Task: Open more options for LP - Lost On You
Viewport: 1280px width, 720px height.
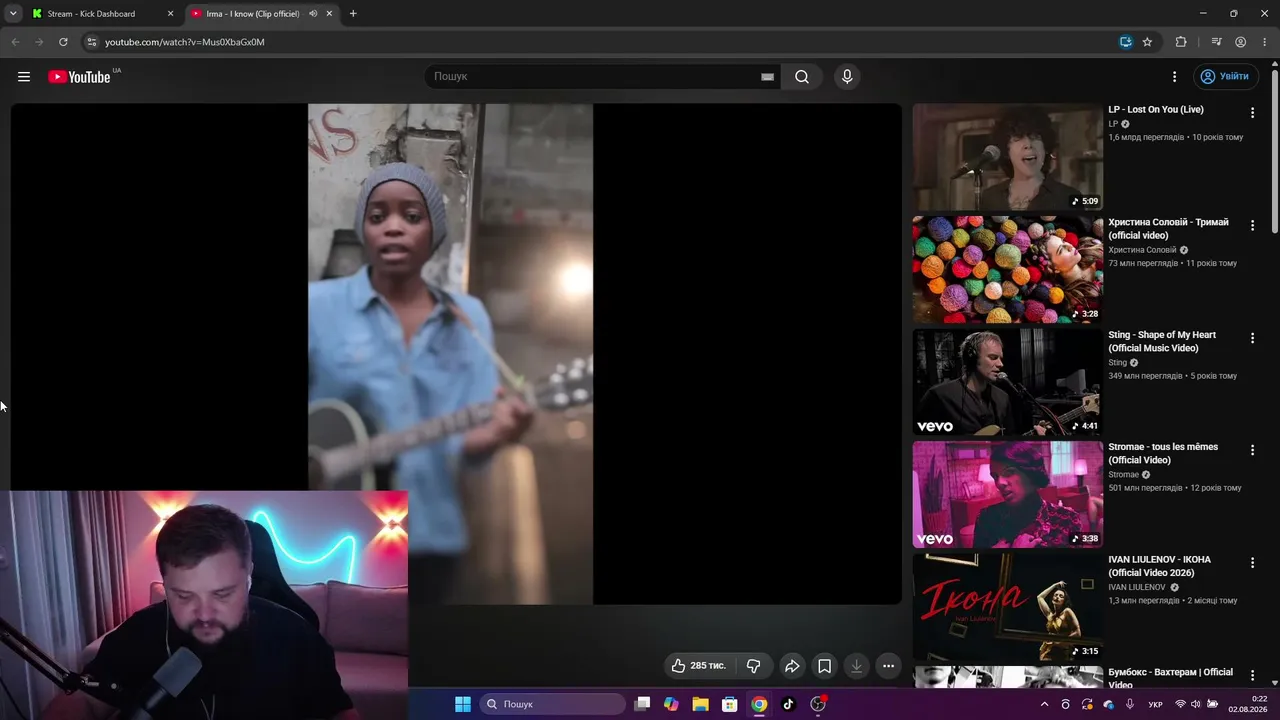Action: click(x=1252, y=113)
